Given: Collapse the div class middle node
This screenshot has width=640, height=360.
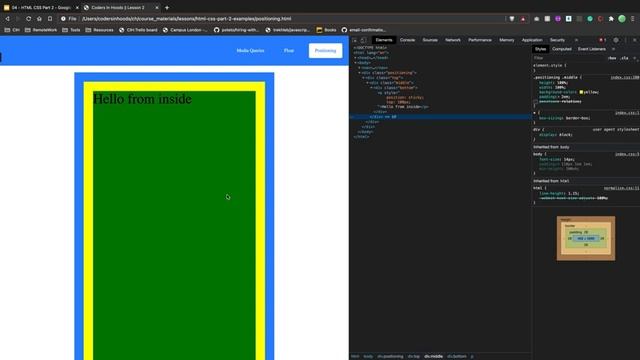Looking at the screenshot, I should 367,83.
